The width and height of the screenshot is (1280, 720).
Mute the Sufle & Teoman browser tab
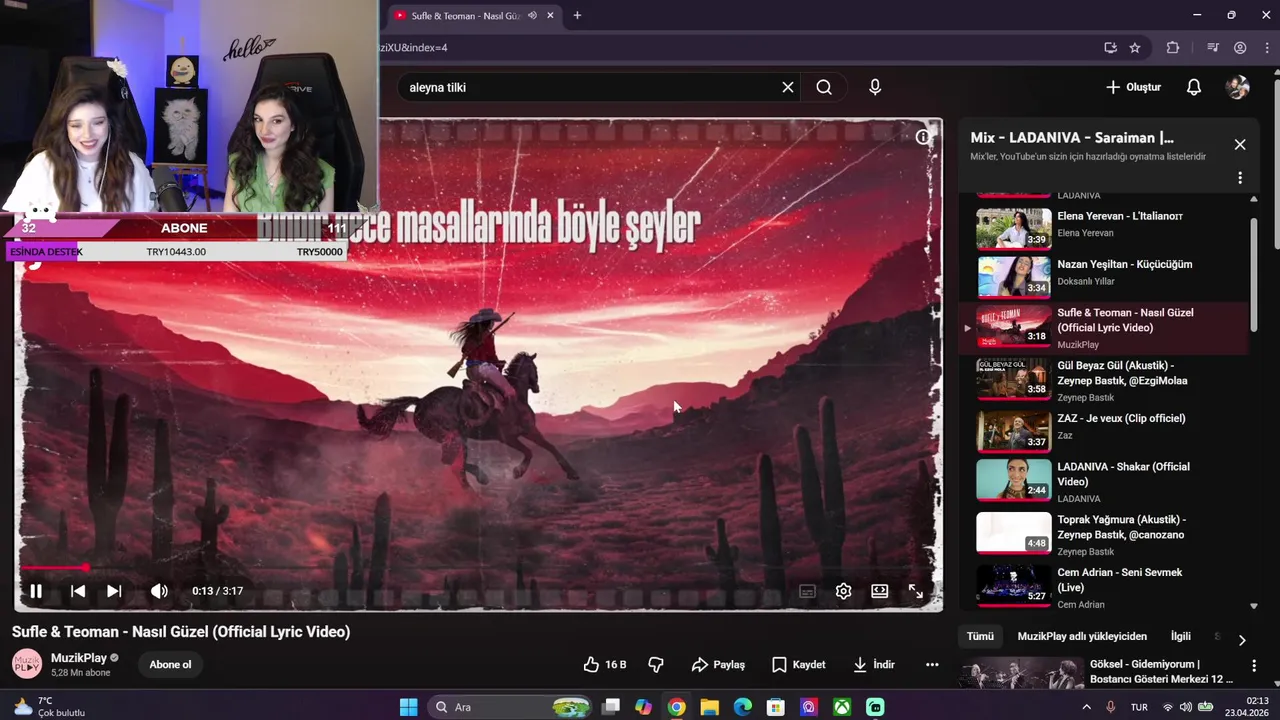(x=532, y=15)
